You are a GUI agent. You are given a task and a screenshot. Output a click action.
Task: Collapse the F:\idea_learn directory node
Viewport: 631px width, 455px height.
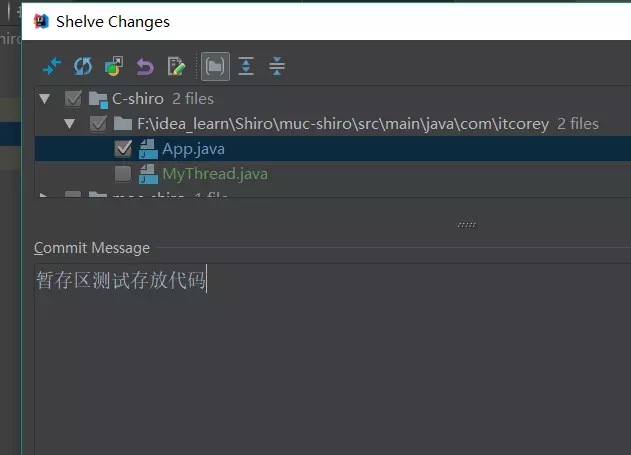(x=70, y=124)
